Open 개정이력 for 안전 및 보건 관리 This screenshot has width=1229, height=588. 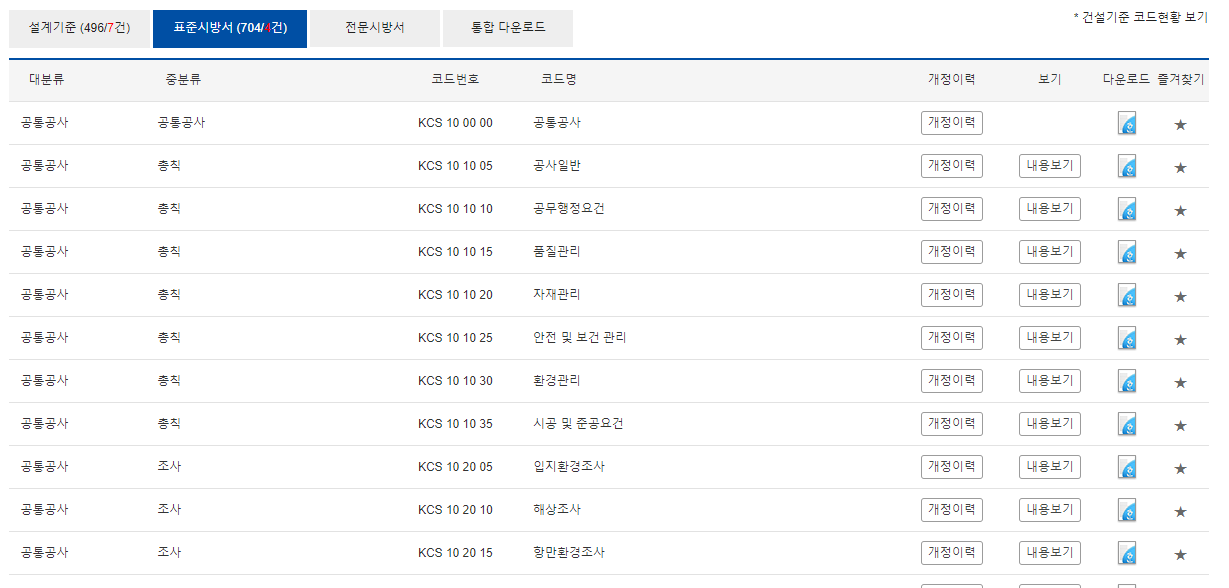click(x=952, y=338)
